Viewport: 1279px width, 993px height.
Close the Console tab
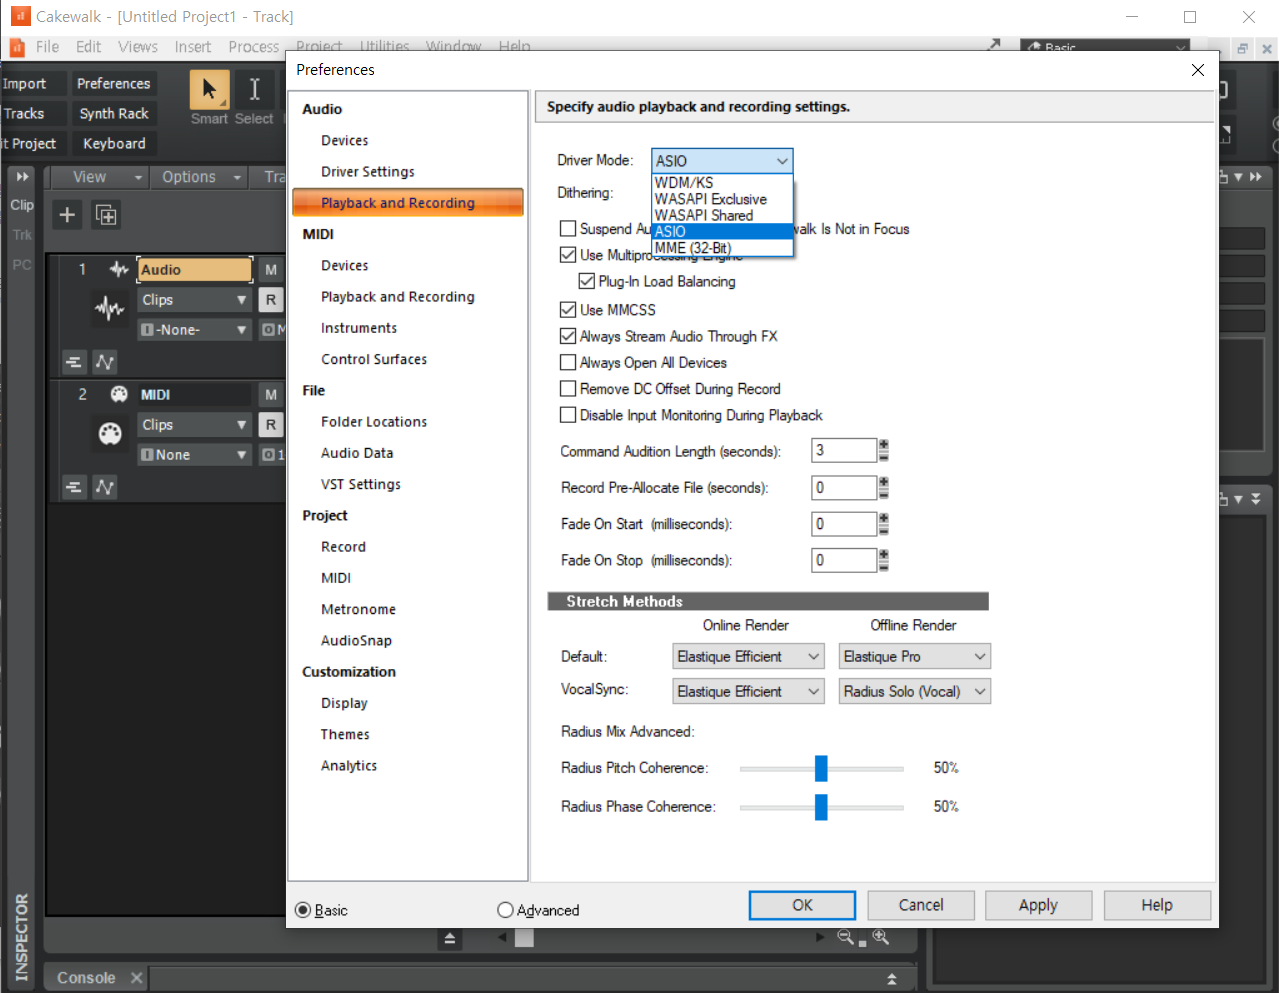coord(136,977)
